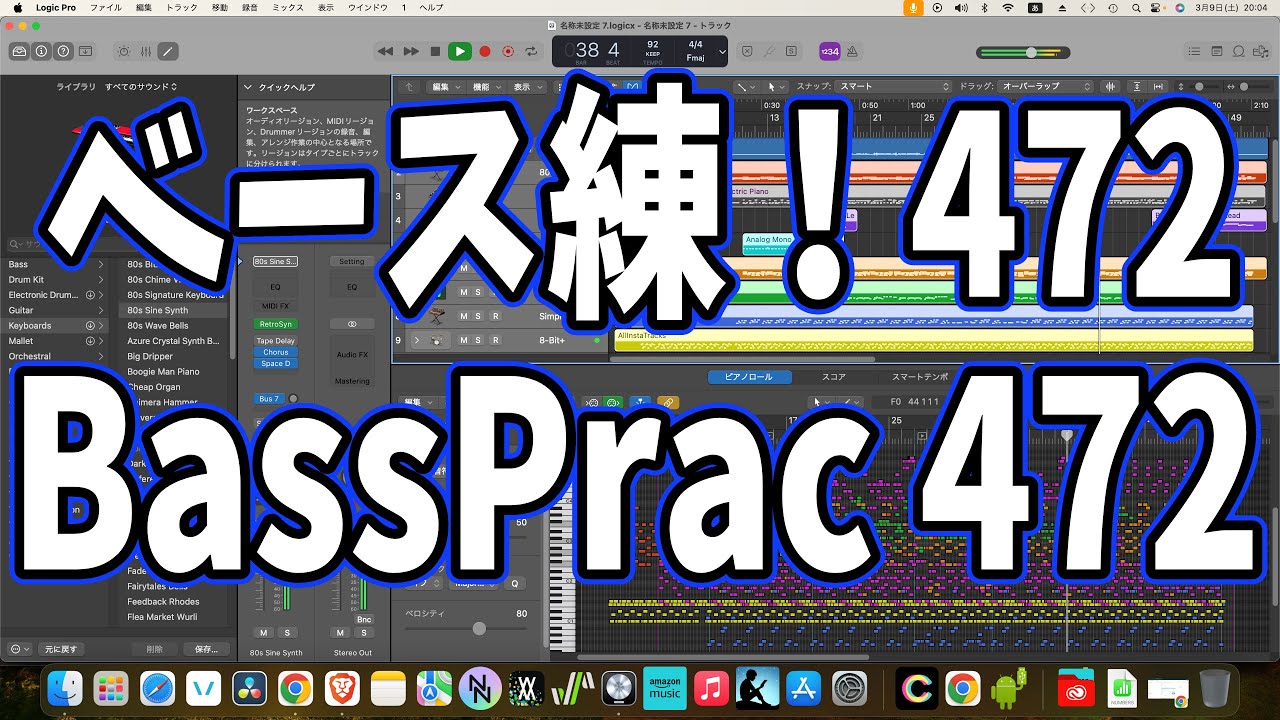Image resolution: width=1280 pixels, height=720 pixels.
Task: Open the List Editors icon
Action: (x=1193, y=51)
